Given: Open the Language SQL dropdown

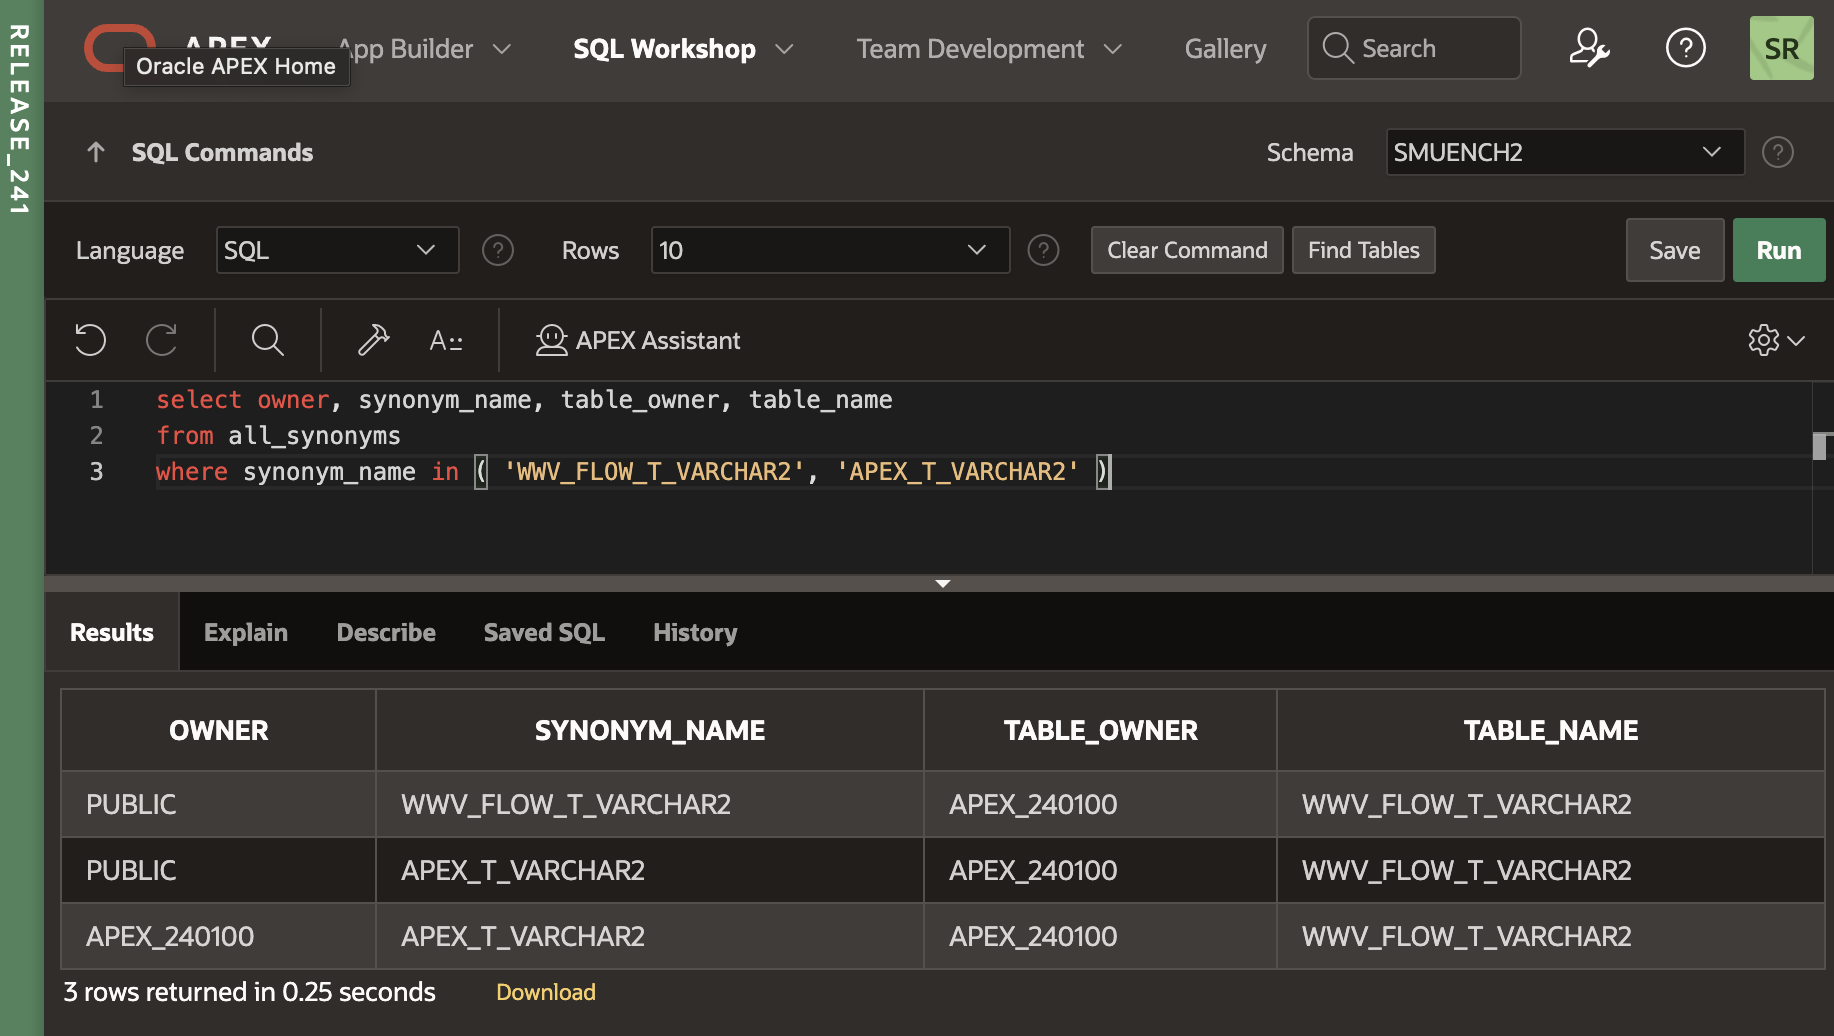Looking at the screenshot, I should 337,250.
